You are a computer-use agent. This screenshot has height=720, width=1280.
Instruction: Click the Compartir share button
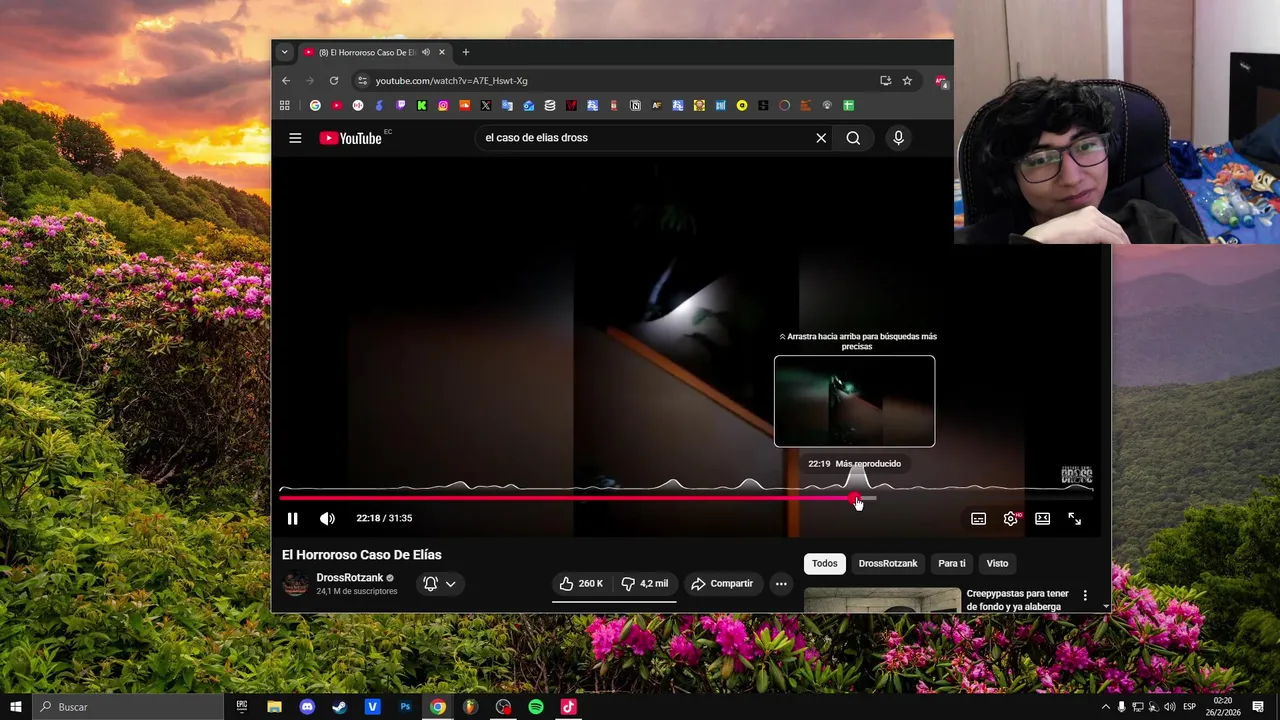pos(722,583)
